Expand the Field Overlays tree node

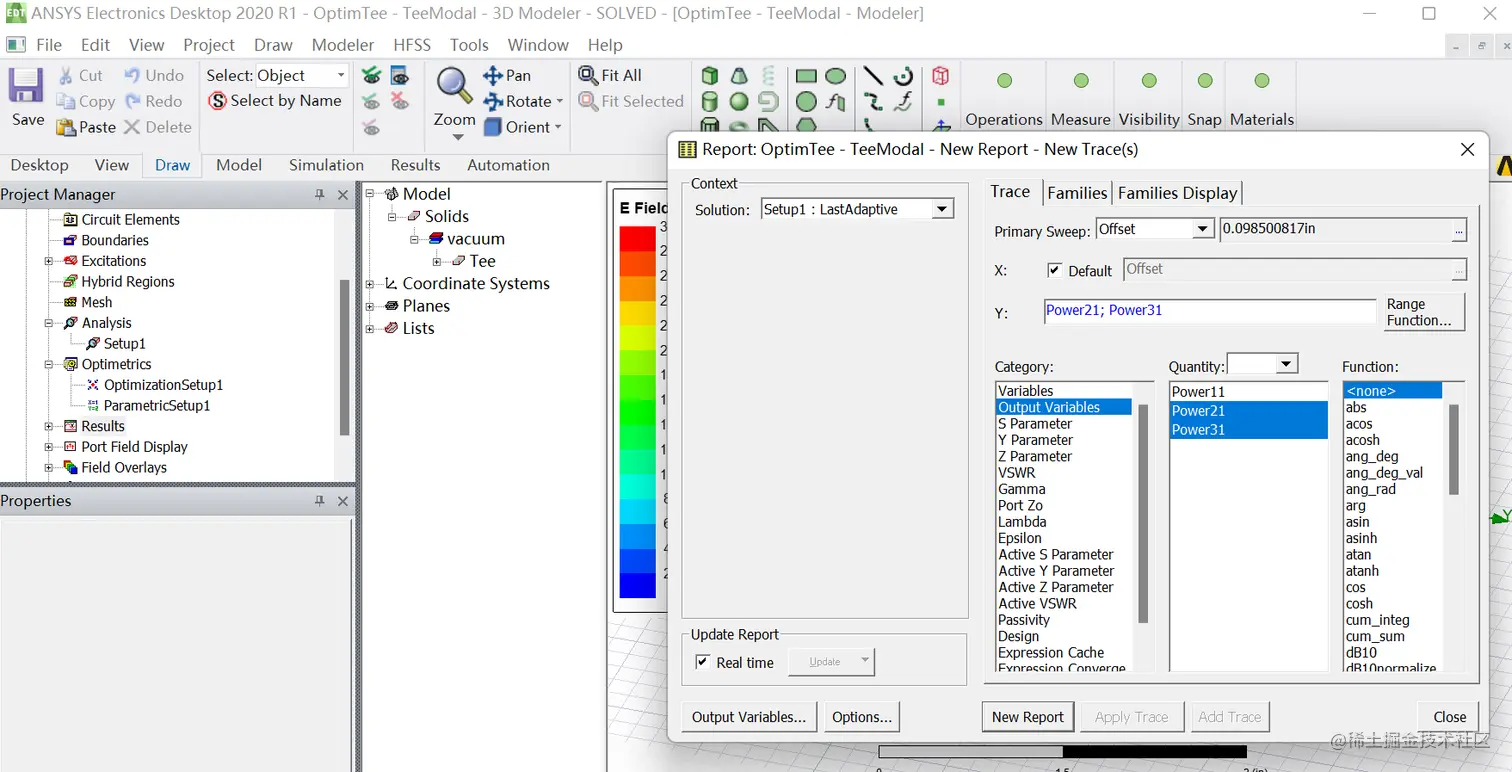pos(49,468)
